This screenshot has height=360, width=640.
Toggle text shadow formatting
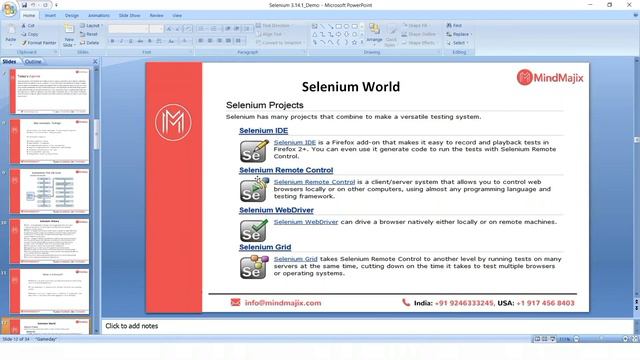[149, 41]
